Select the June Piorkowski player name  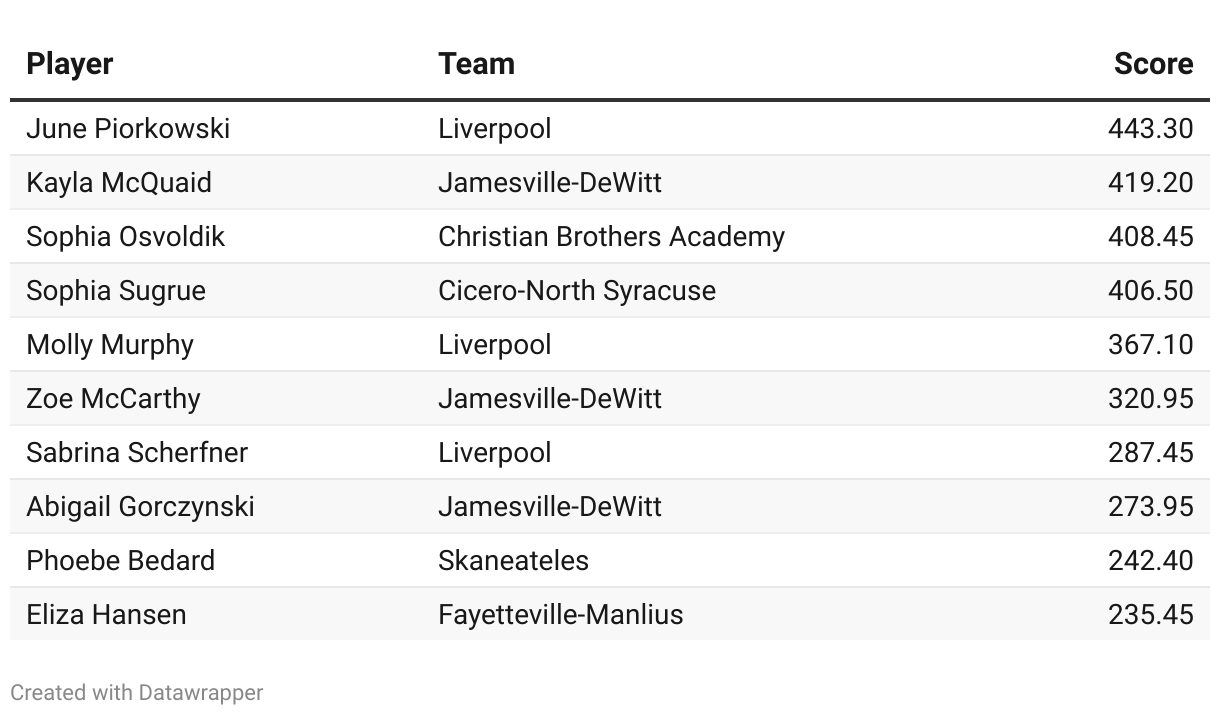[x=128, y=129]
